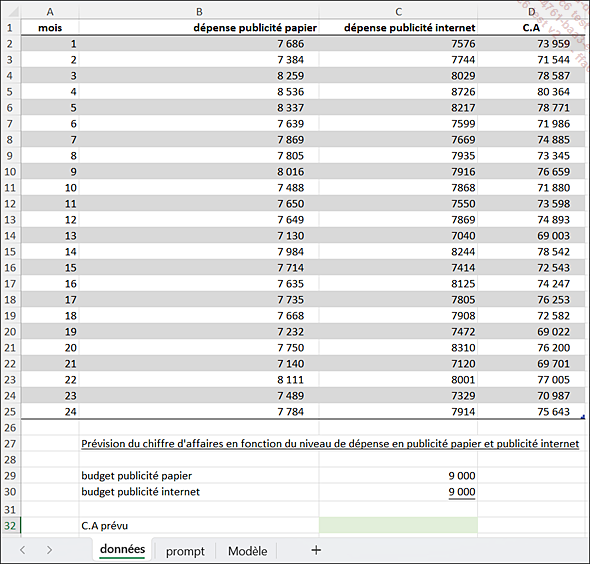Viewport: 590px width, 564px height.
Task: Add a new sheet with plus icon
Action: [316, 550]
